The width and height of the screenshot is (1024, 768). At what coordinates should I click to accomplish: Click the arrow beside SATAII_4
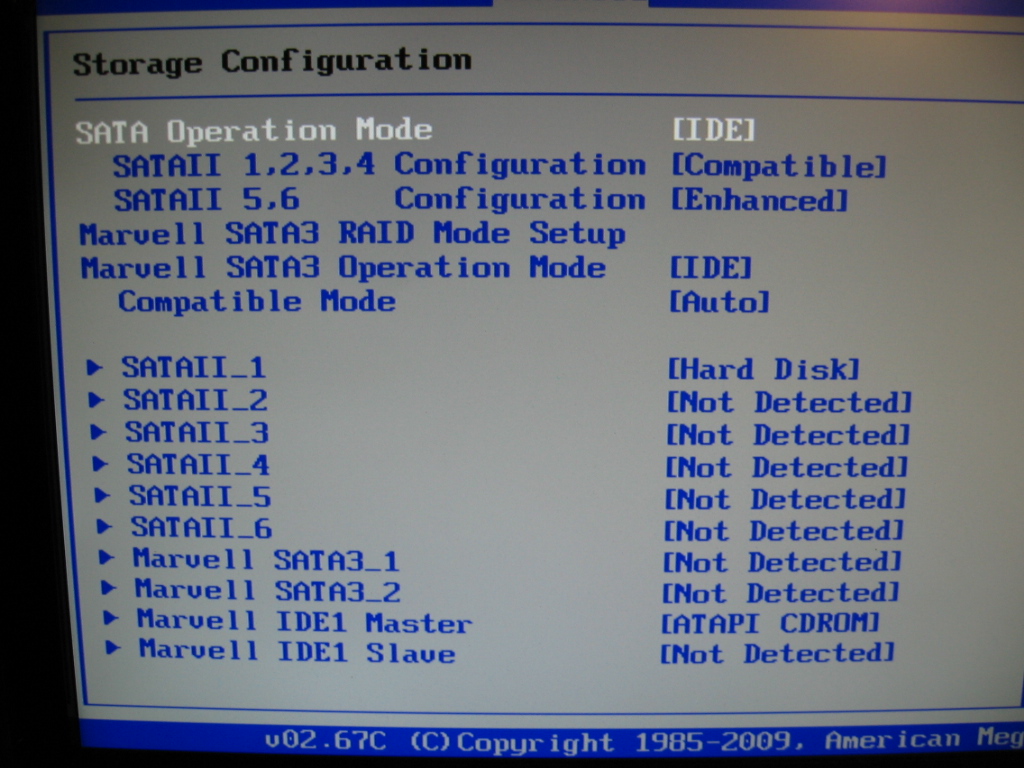(x=100, y=464)
